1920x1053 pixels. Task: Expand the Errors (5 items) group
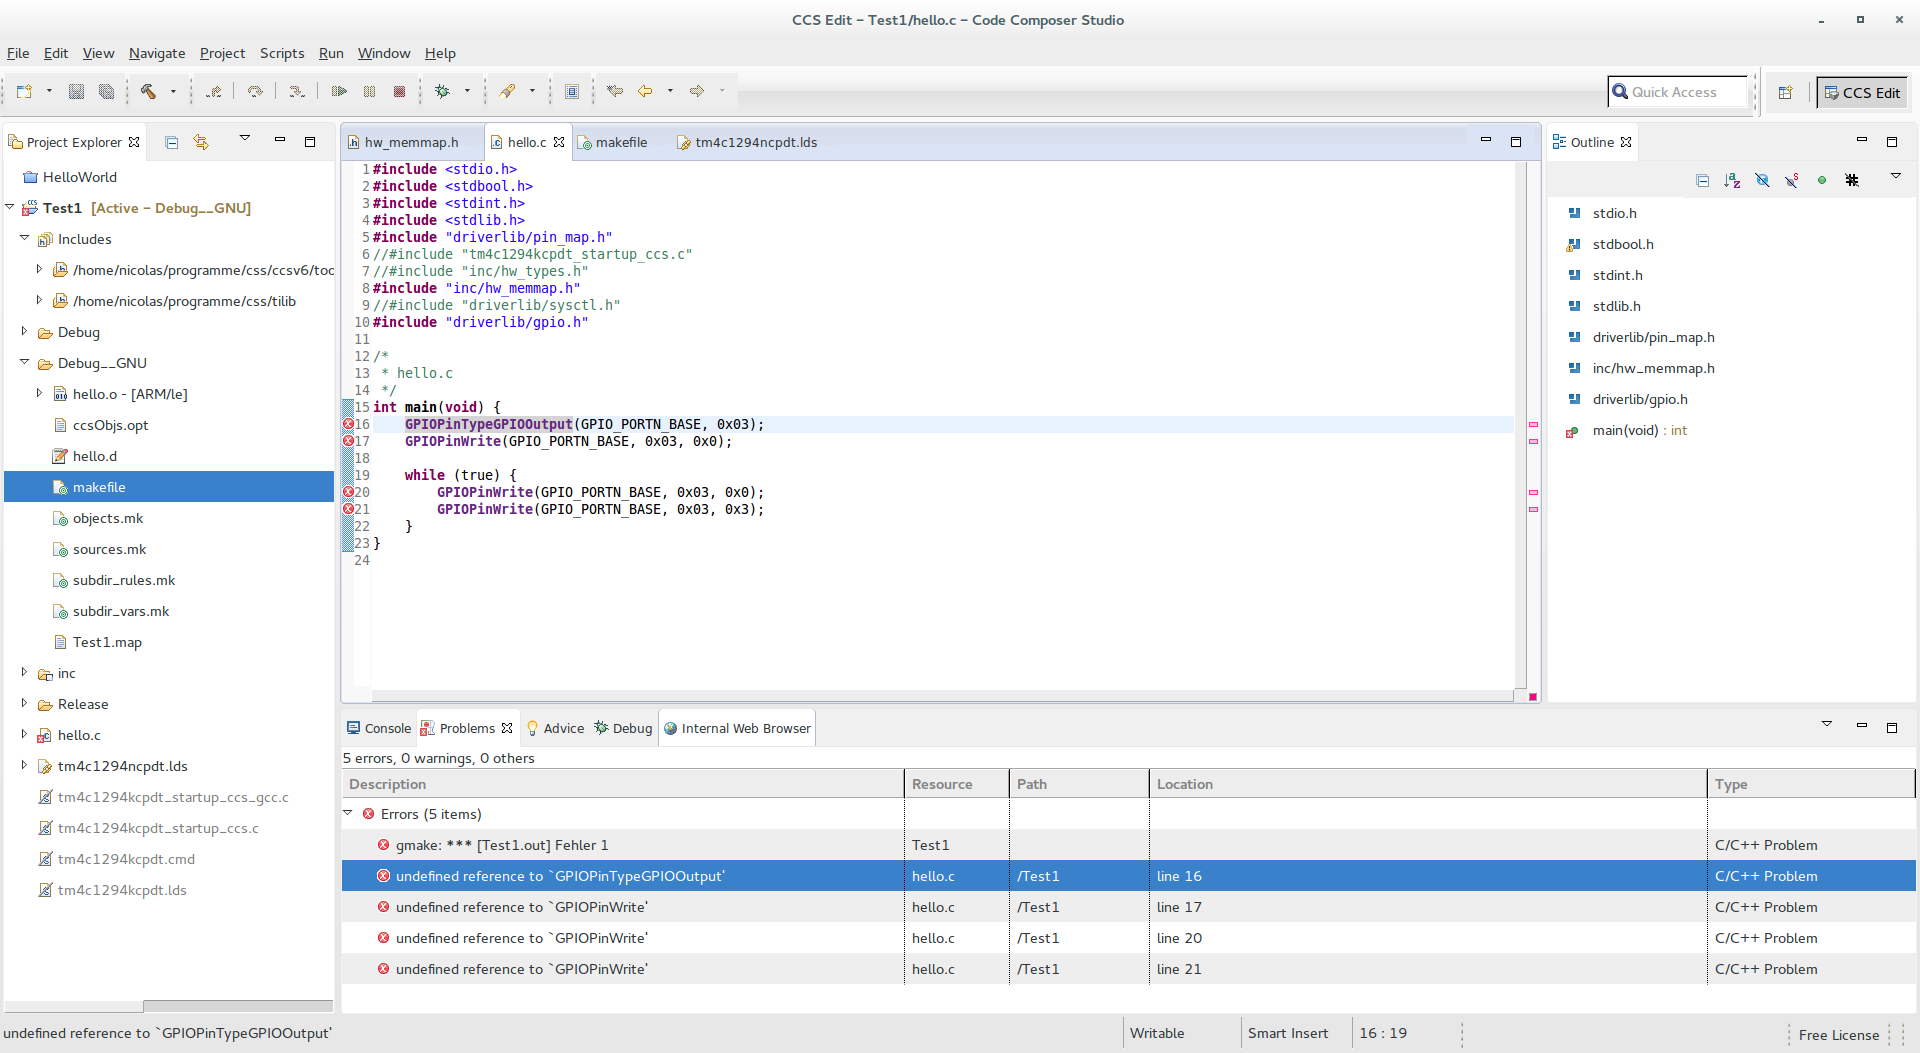[348, 814]
